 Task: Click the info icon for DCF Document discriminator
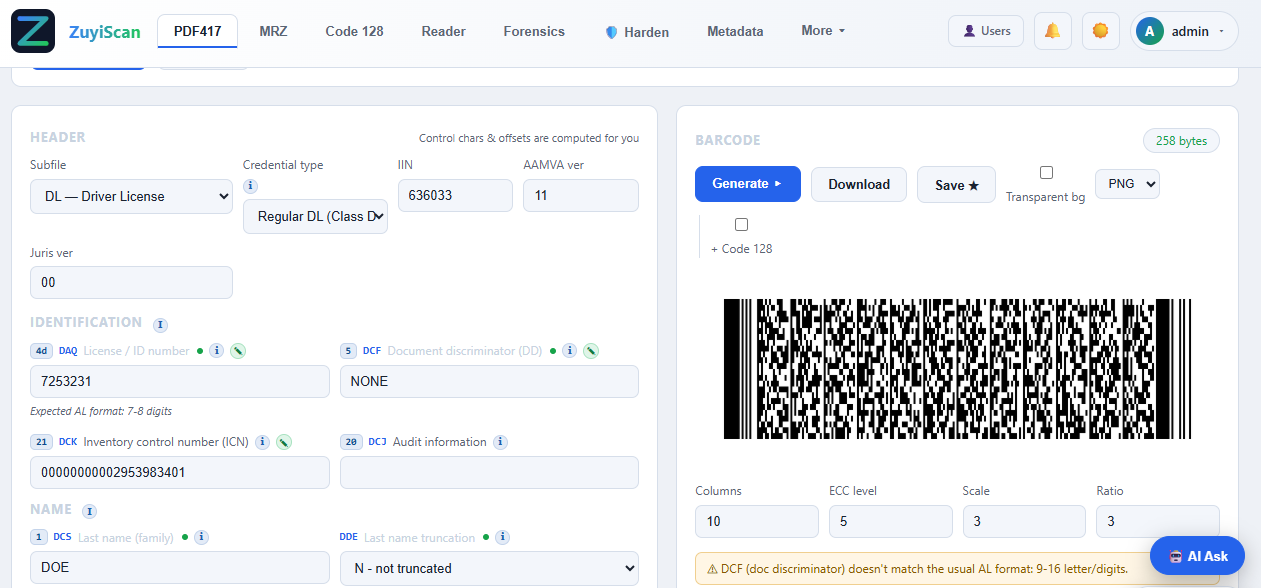(x=569, y=351)
